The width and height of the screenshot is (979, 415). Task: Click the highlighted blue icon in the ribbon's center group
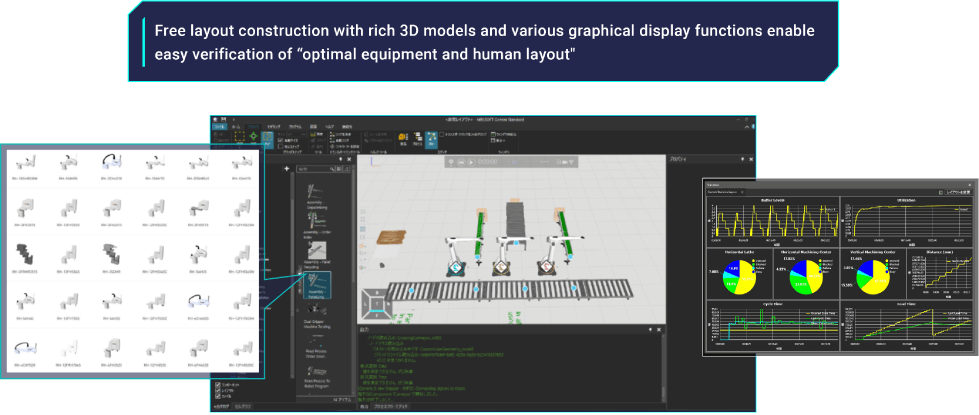(431, 139)
